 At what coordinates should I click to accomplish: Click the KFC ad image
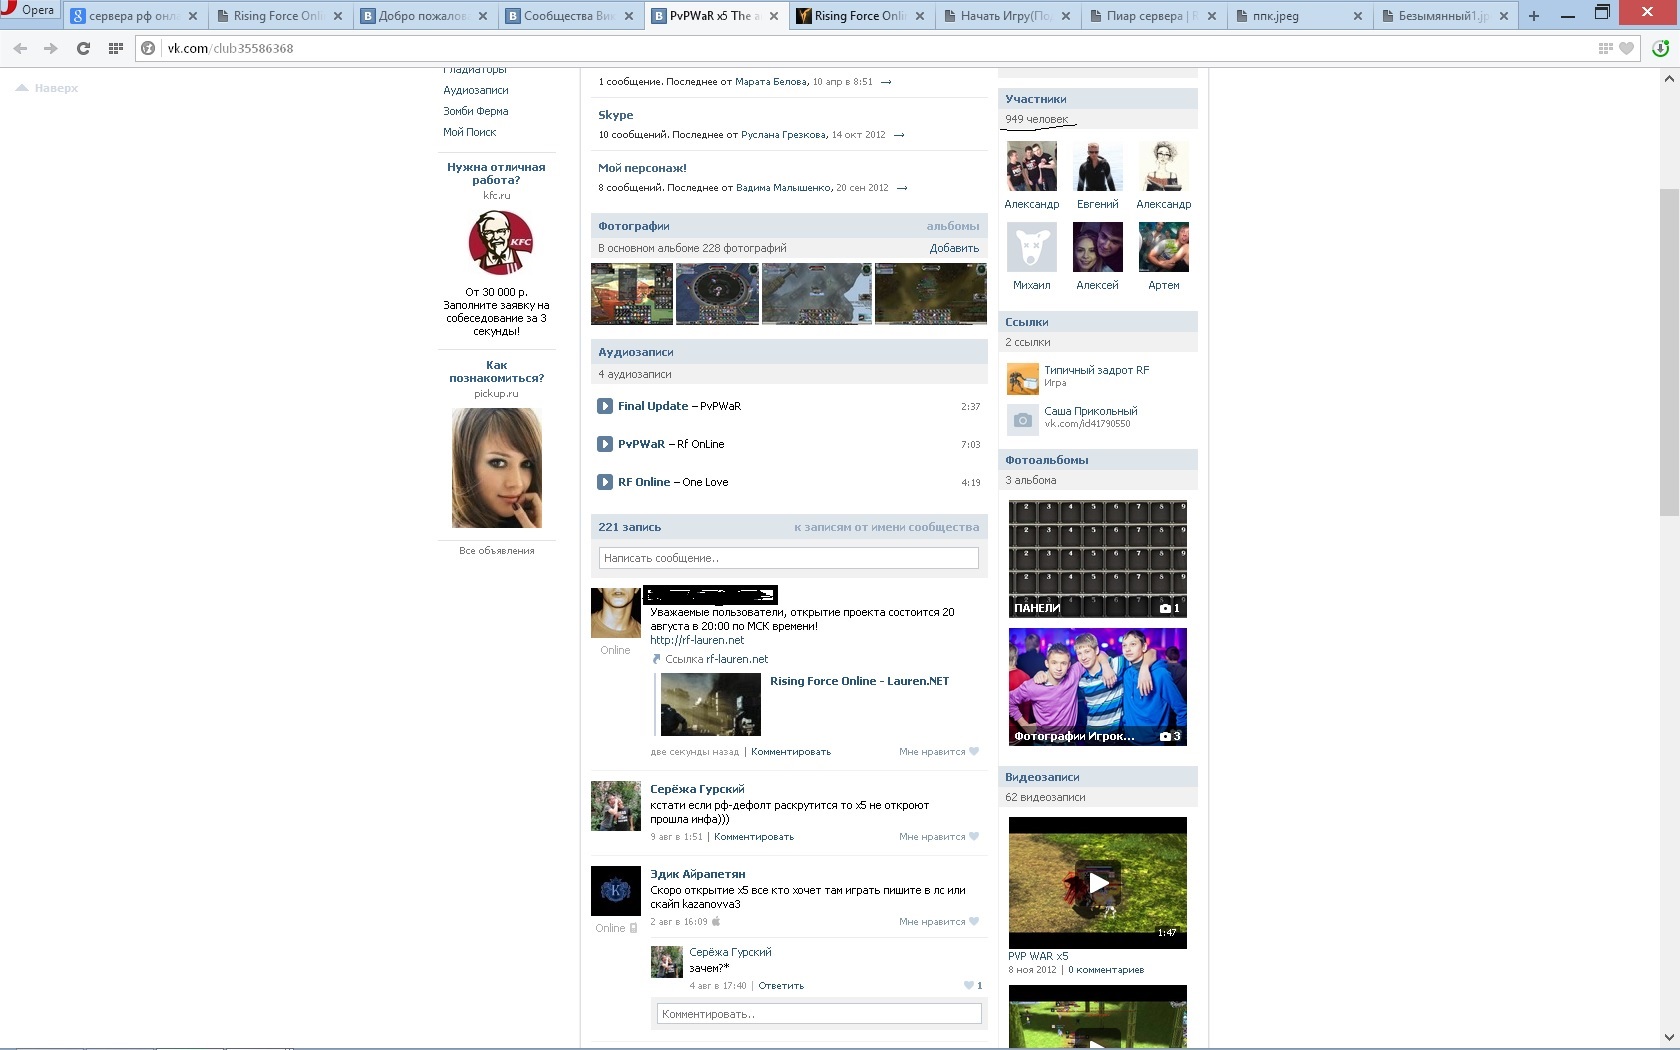pos(501,243)
